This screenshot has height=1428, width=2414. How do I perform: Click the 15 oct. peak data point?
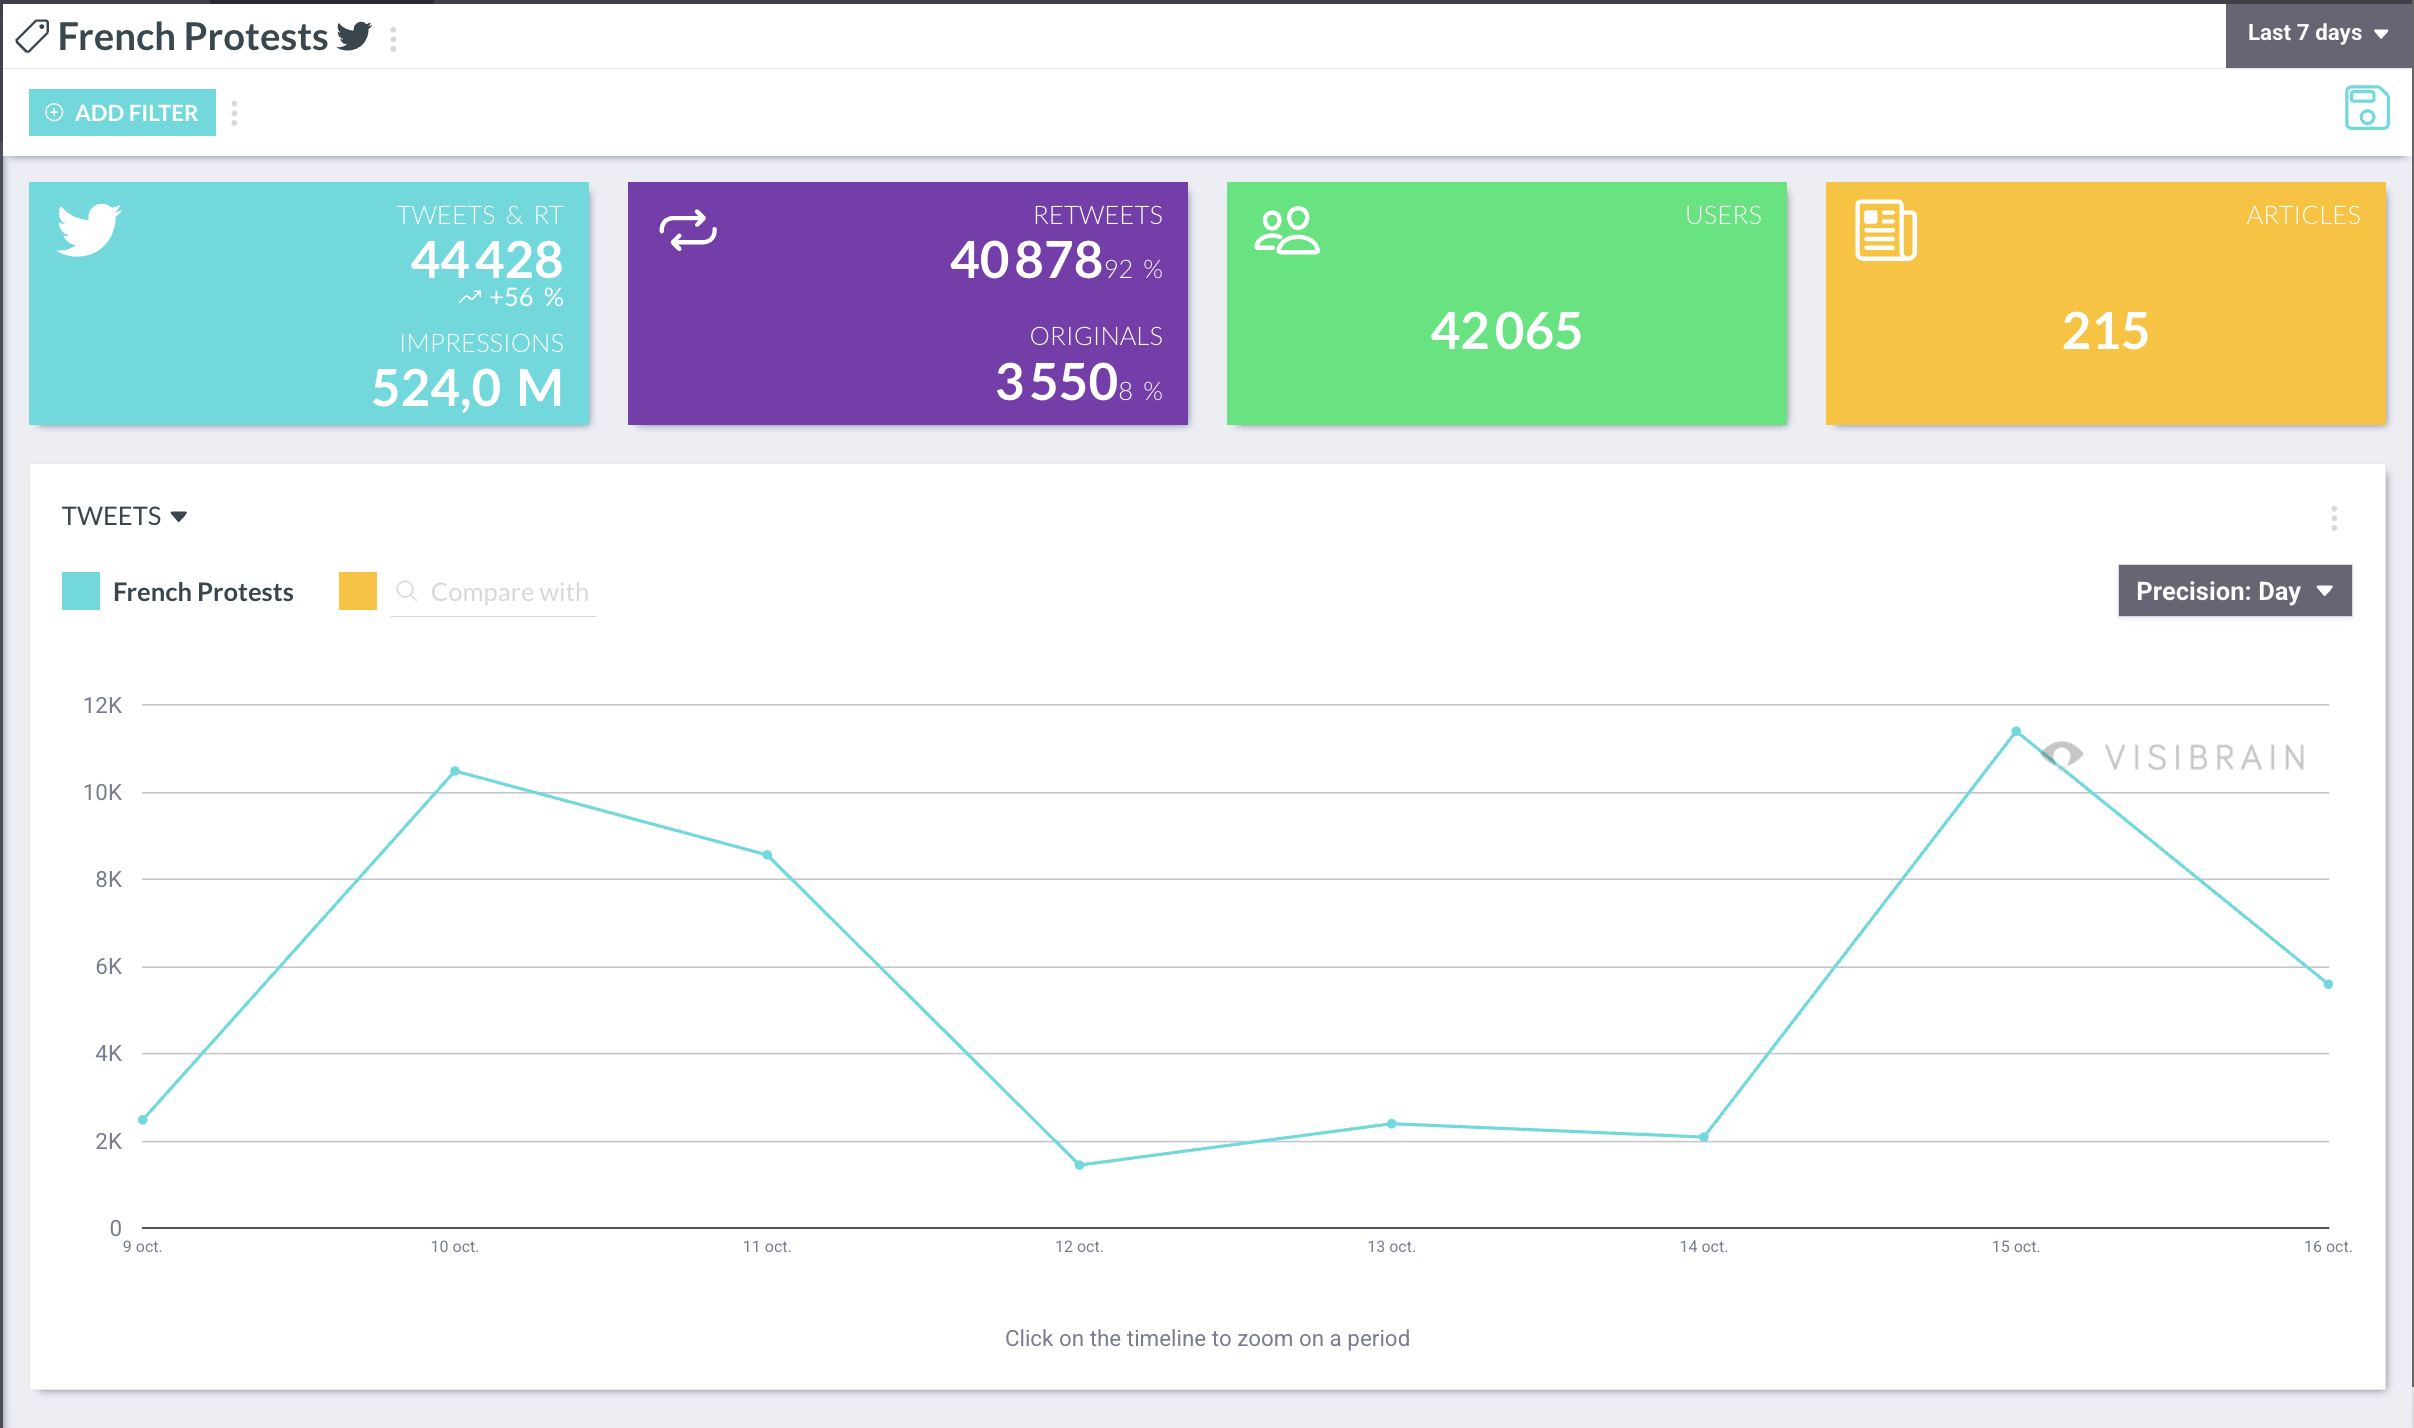click(x=2016, y=731)
